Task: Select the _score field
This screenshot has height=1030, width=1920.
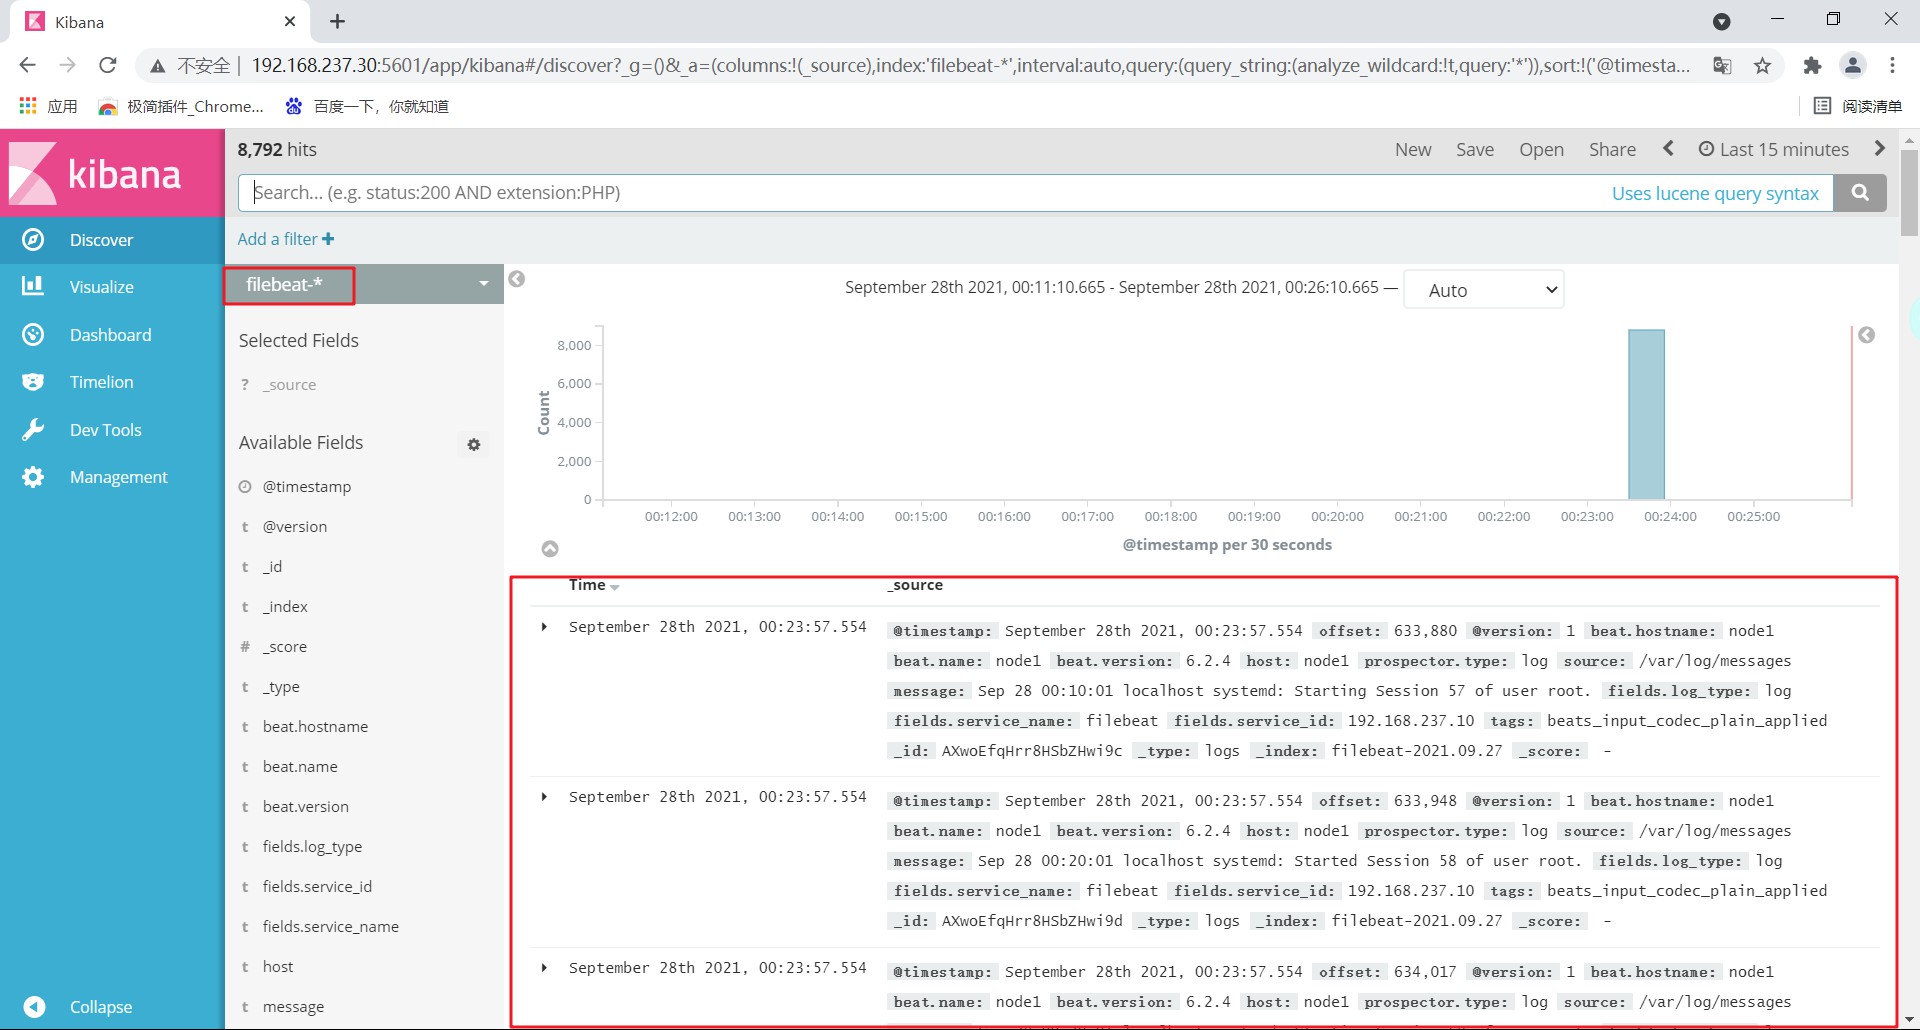Action: 285,647
